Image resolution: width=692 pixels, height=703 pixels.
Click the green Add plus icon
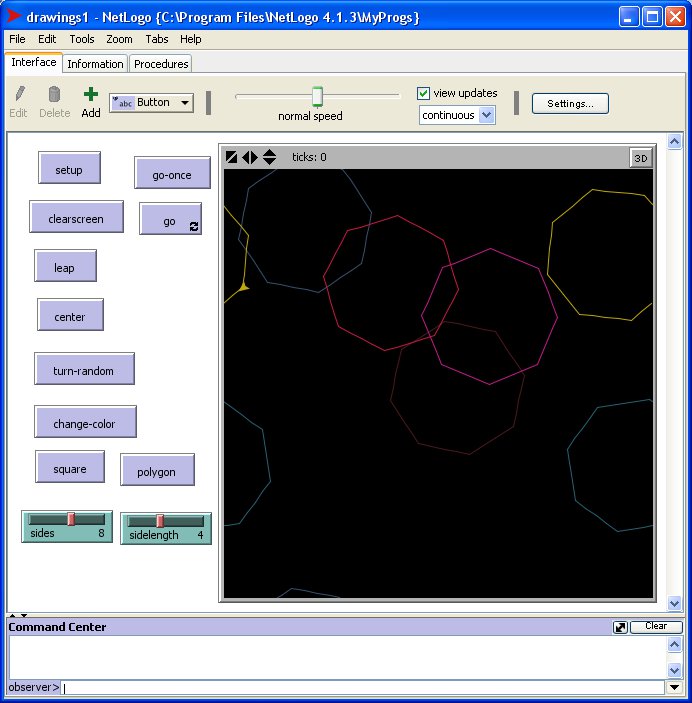tap(91, 94)
